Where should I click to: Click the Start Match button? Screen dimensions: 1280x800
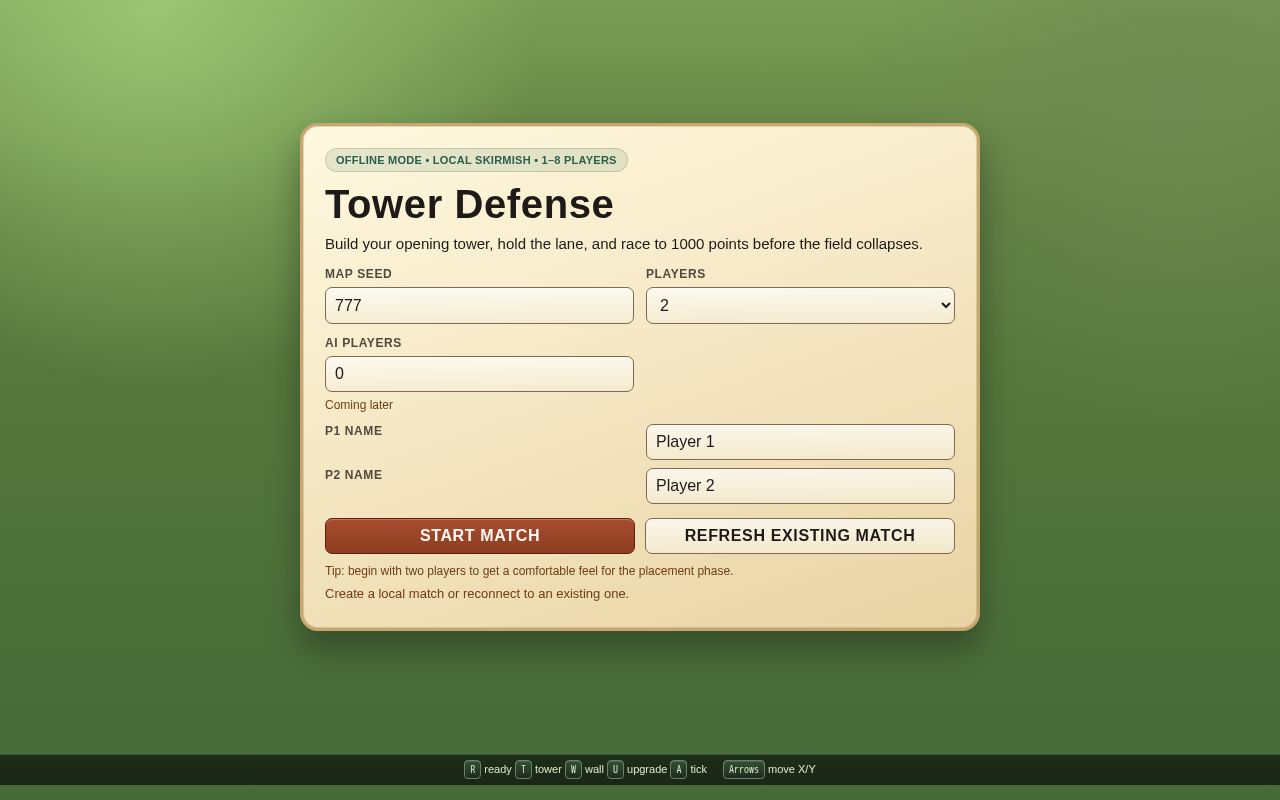[x=480, y=536]
